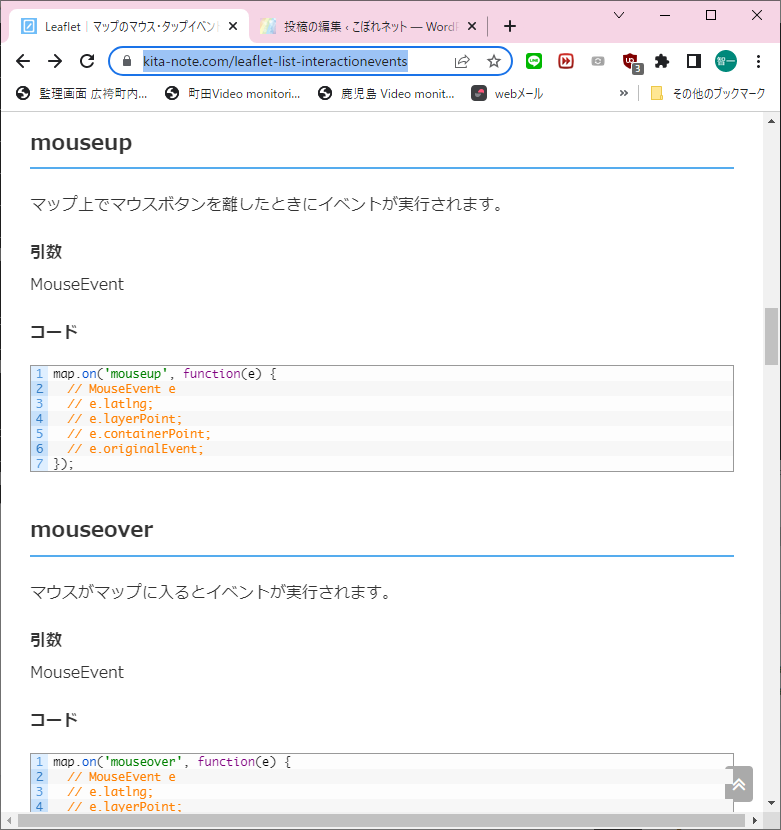Share this page from the address bar
Screen dimensions: 781x830
pos(462,61)
